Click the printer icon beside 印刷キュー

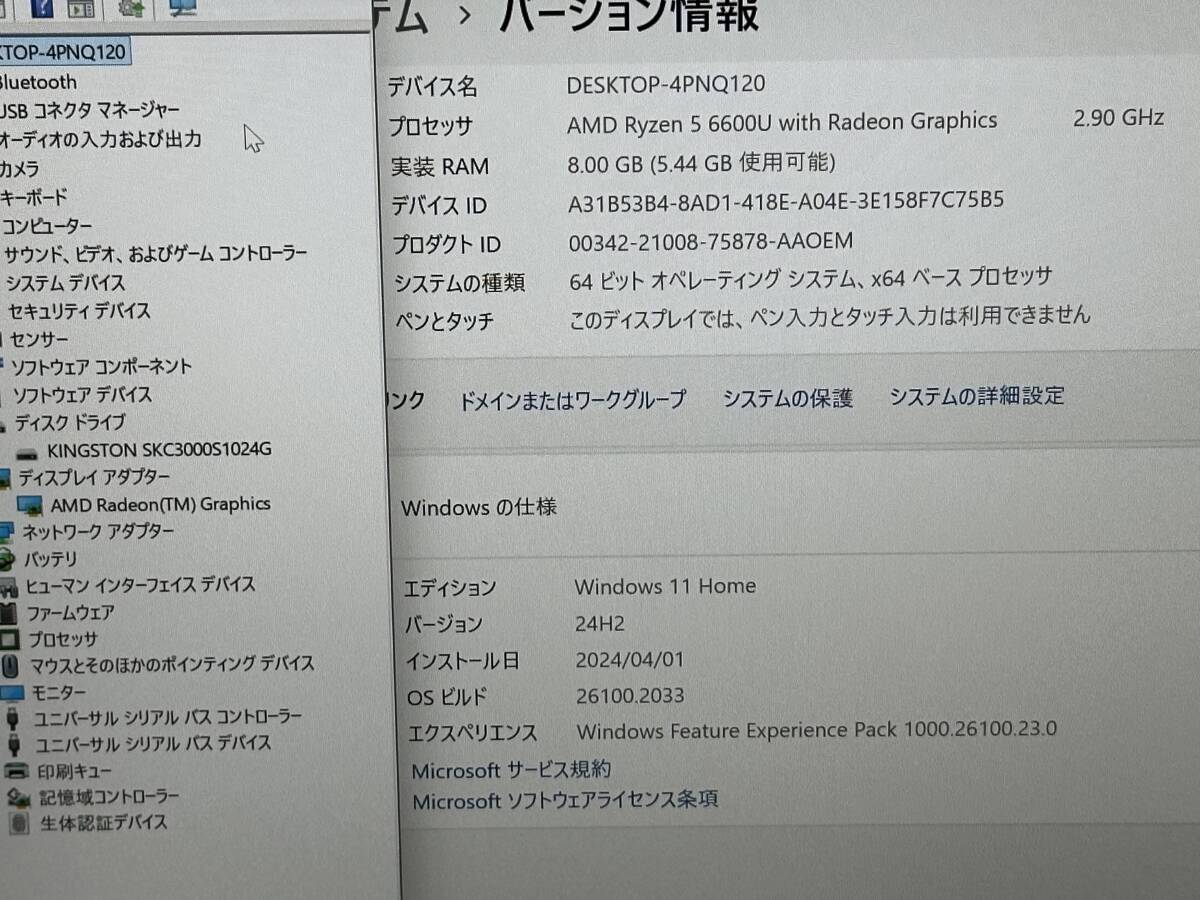tap(16, 771)
